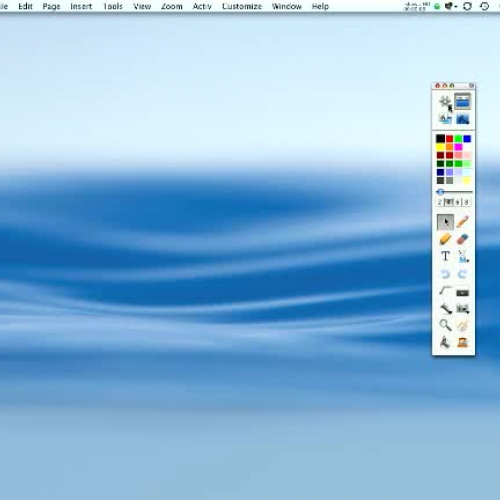Select the magnifier Zoom tool
The image size is (500, 500).
(445, 325)
